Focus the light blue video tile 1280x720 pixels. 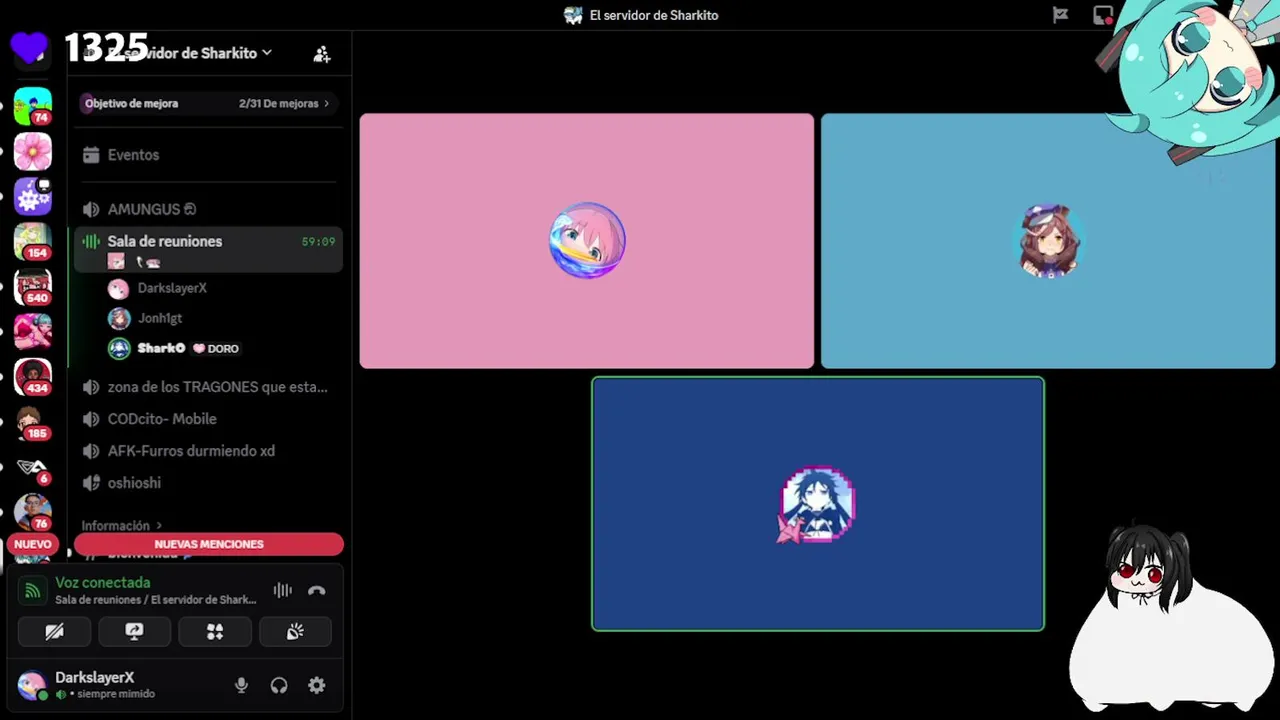1048,241
